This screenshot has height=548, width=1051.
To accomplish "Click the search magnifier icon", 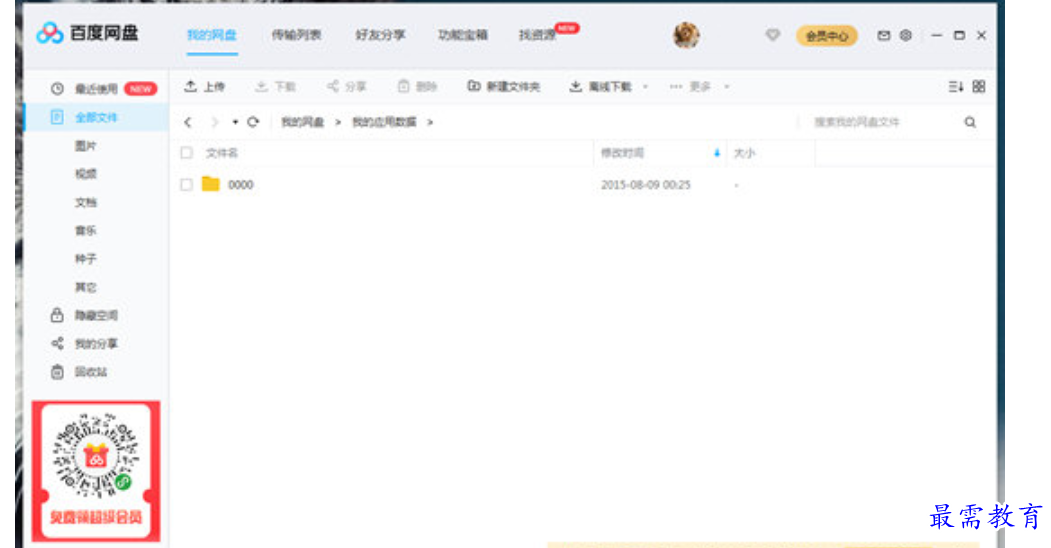I will tap(970, 122).
